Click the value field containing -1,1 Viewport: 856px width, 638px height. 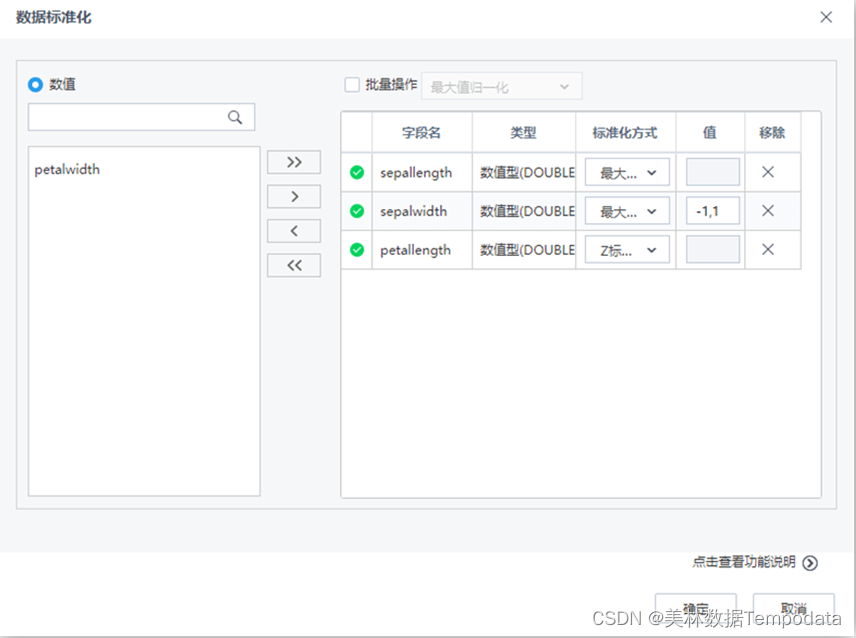[x=712, y=211]
